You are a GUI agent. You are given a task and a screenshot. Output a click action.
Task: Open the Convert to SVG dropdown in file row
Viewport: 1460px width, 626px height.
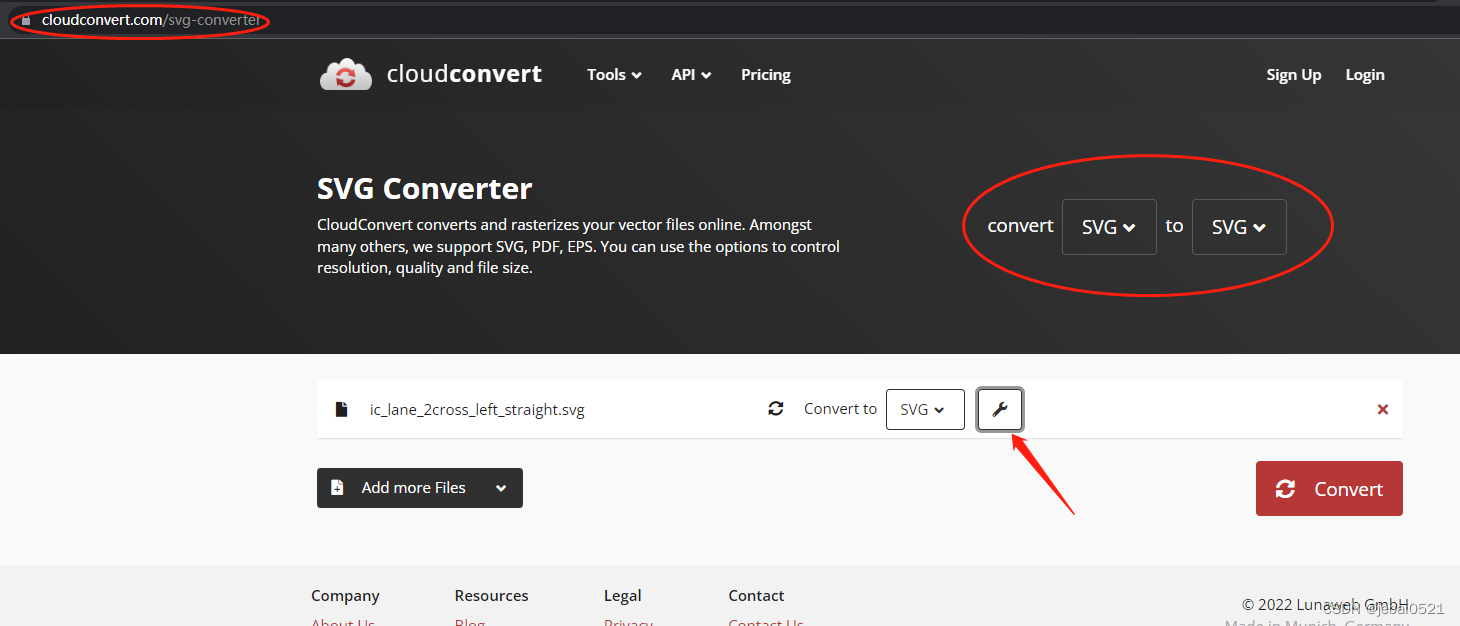click(x=925, y=409)
